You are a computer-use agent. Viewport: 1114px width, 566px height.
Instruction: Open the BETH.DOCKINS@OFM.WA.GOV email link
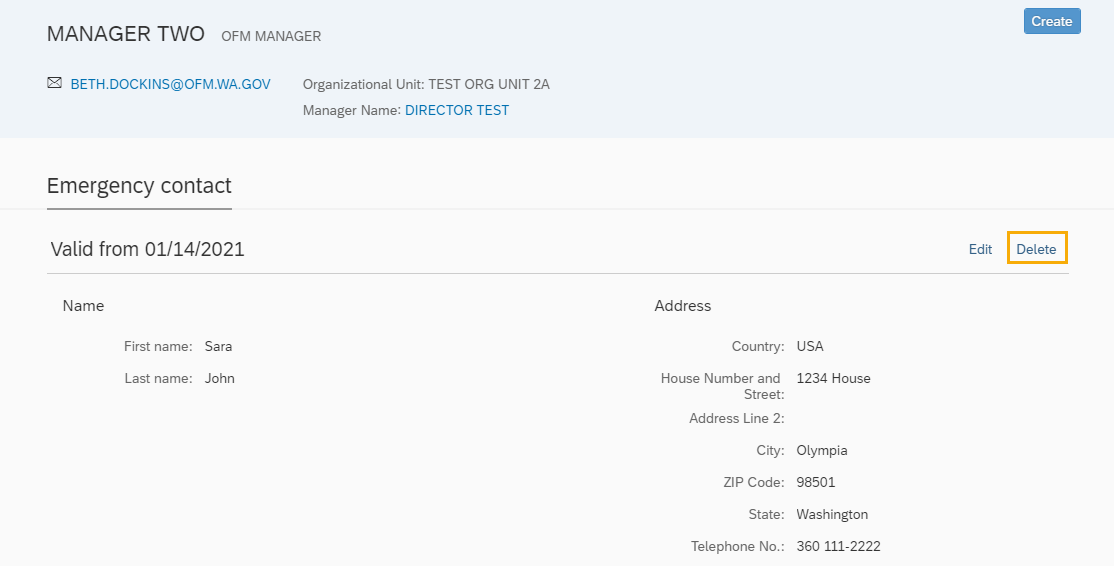click(170, 84)
